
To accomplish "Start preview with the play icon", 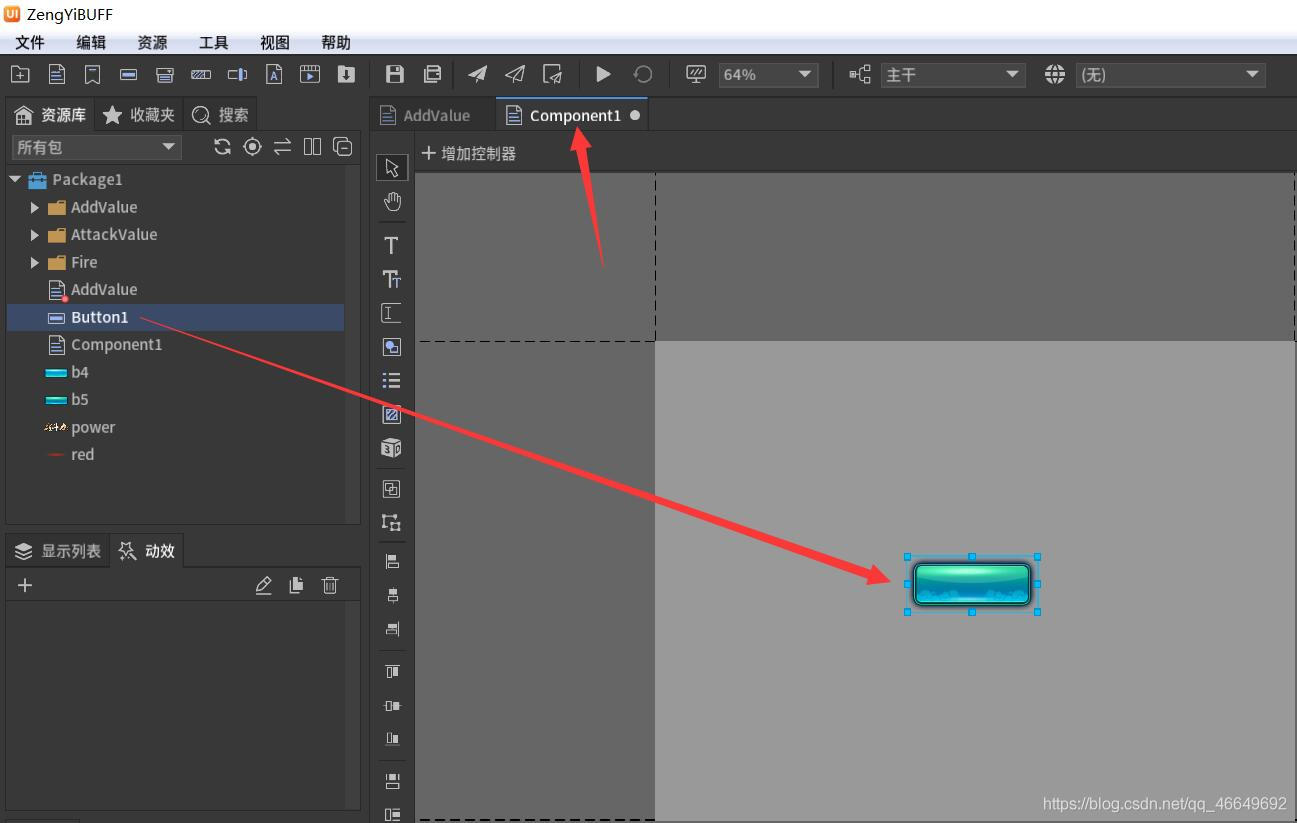I will pos(603,74).
